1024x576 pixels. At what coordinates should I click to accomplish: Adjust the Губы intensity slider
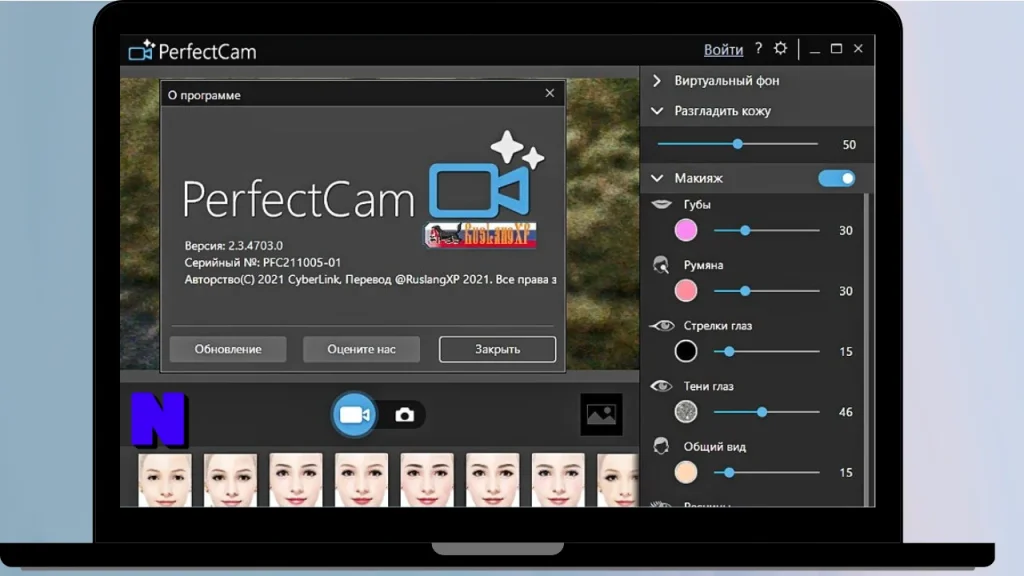pos(766,231)
